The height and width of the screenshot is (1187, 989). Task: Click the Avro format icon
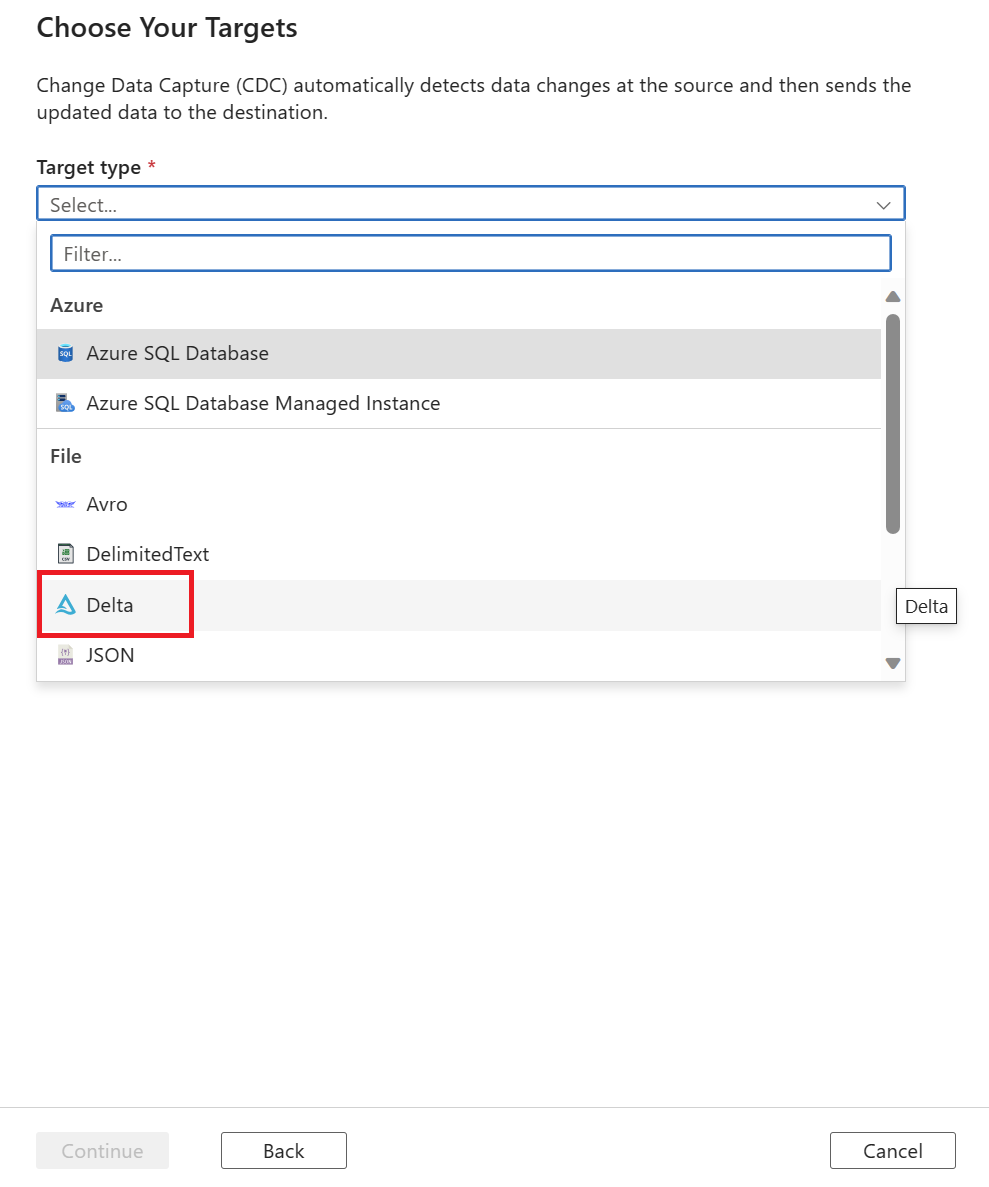point(64,504)
